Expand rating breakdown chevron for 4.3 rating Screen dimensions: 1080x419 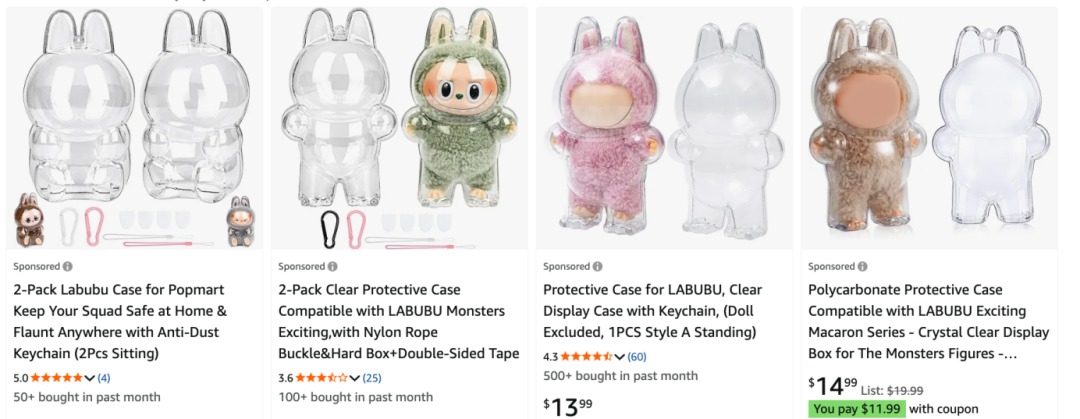[x=619, y=356]
